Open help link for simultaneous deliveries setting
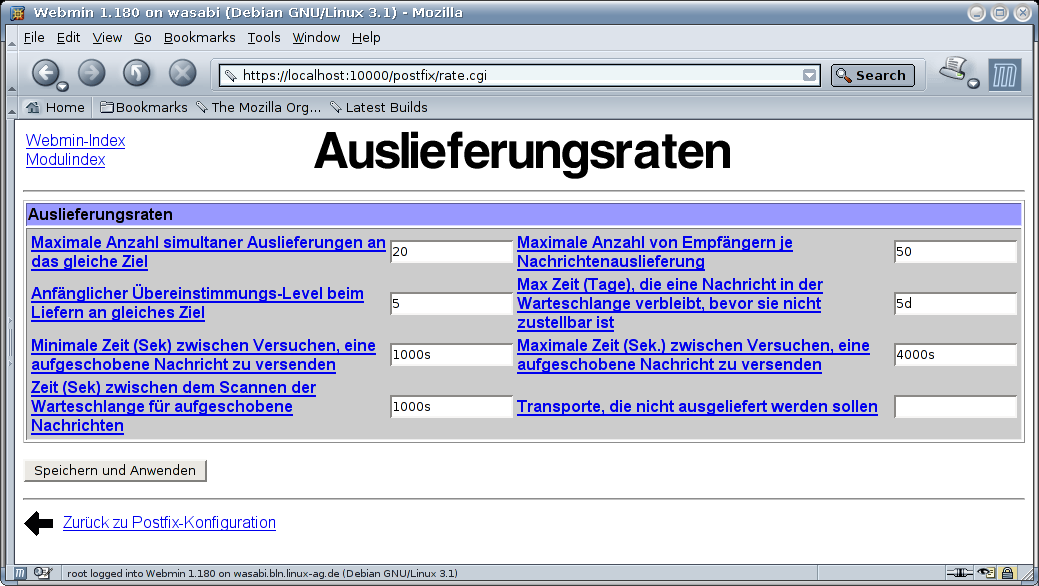 coord(208,252)
